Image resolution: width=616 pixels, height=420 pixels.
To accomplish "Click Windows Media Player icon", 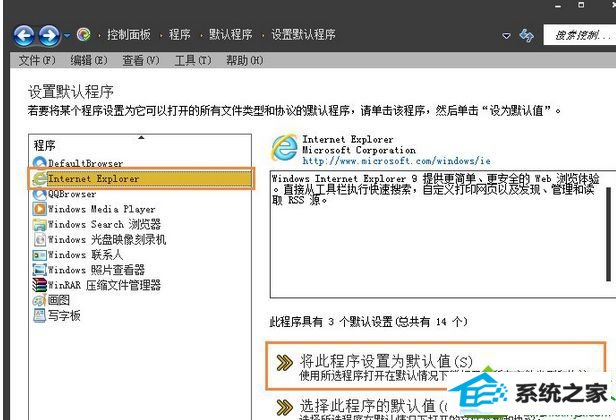I will [39, 209].
